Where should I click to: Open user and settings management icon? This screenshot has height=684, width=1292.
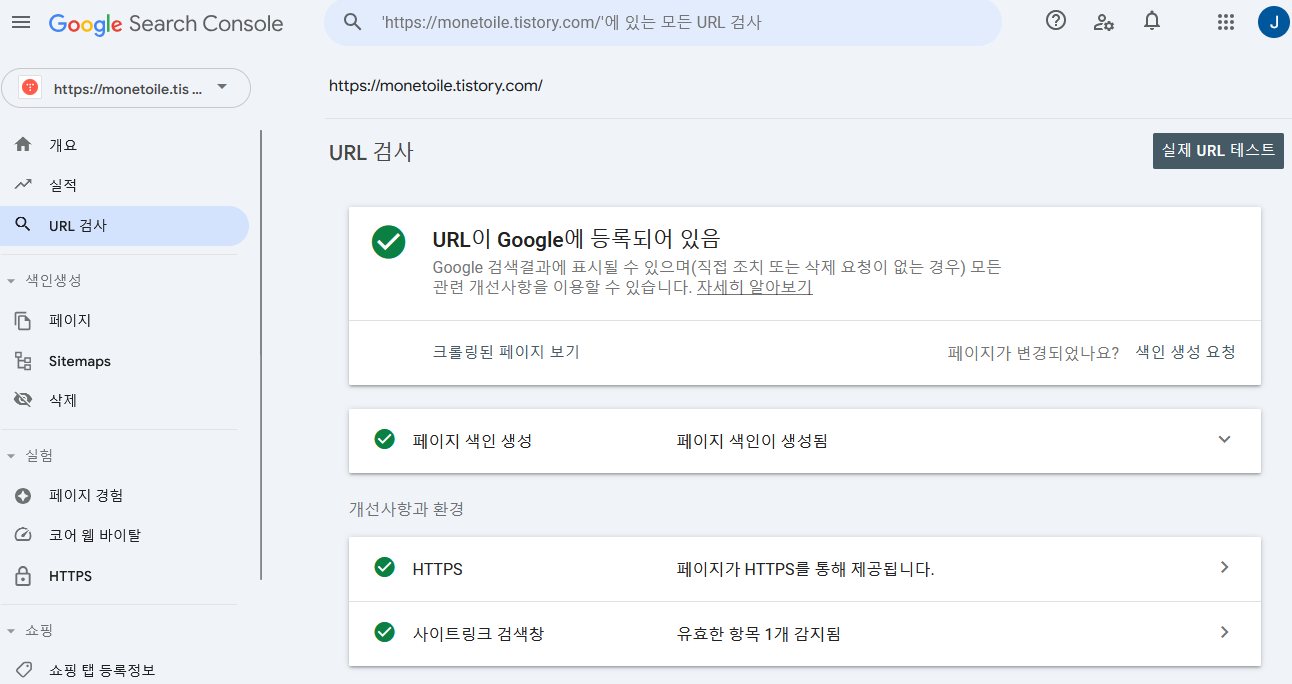[1104, 22]
